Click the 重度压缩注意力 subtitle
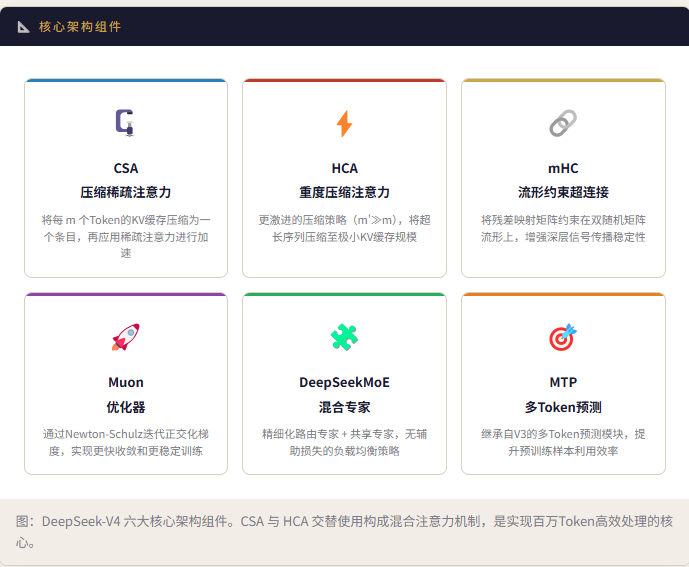Viewport: 689px width, 567px height. 344,192
